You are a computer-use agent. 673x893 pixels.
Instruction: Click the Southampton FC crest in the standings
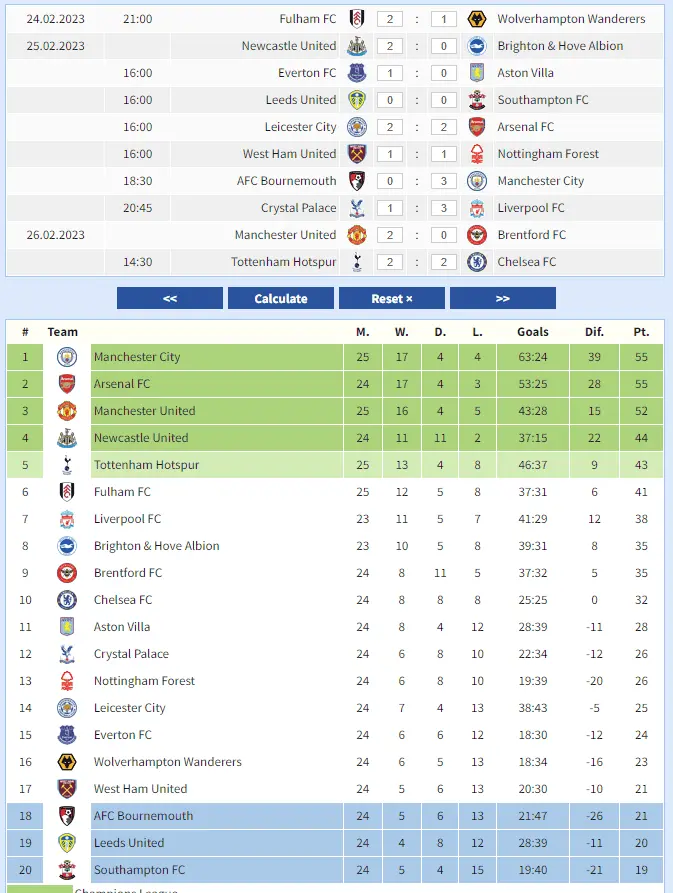pos(67,870)
